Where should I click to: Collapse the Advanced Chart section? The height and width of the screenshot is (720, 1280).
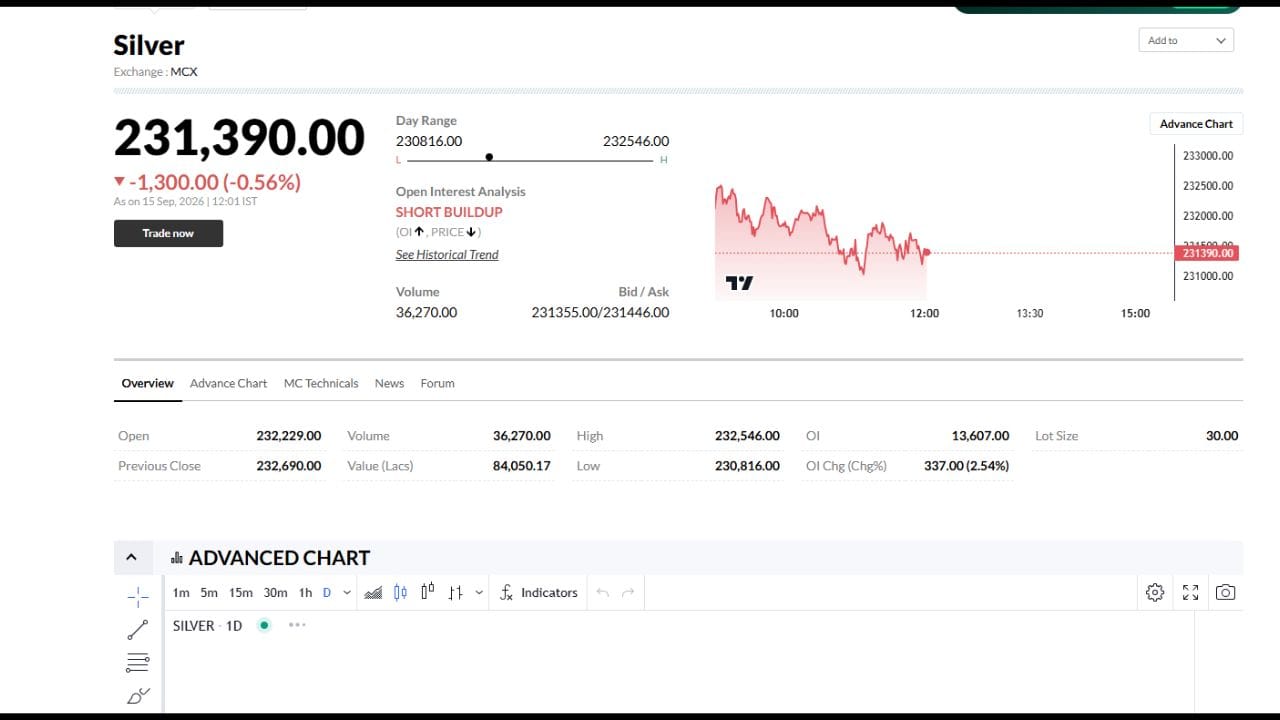click(x=131, y=557)
